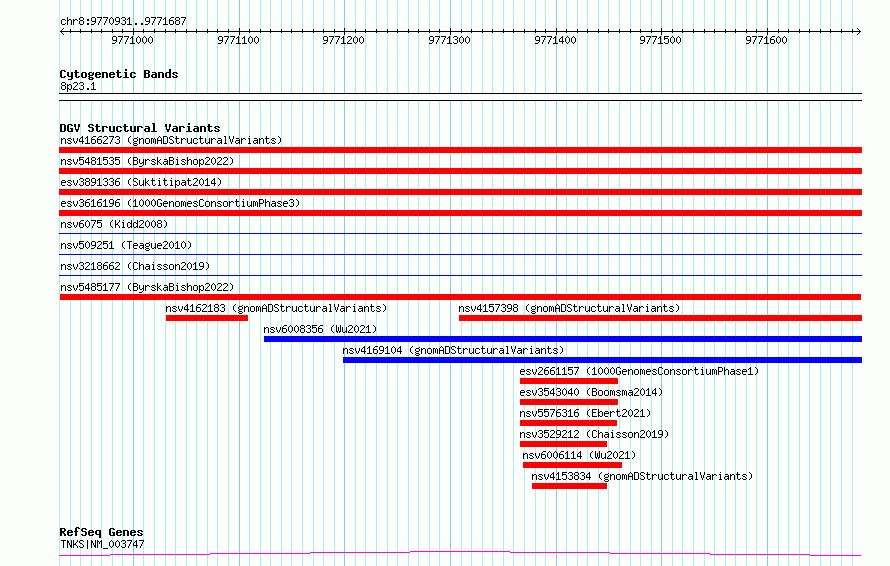The height and width of the screenshot is (566, 890).
Task: Select esv3543040 (Boomsma2014) label
Action: [591, 392]
